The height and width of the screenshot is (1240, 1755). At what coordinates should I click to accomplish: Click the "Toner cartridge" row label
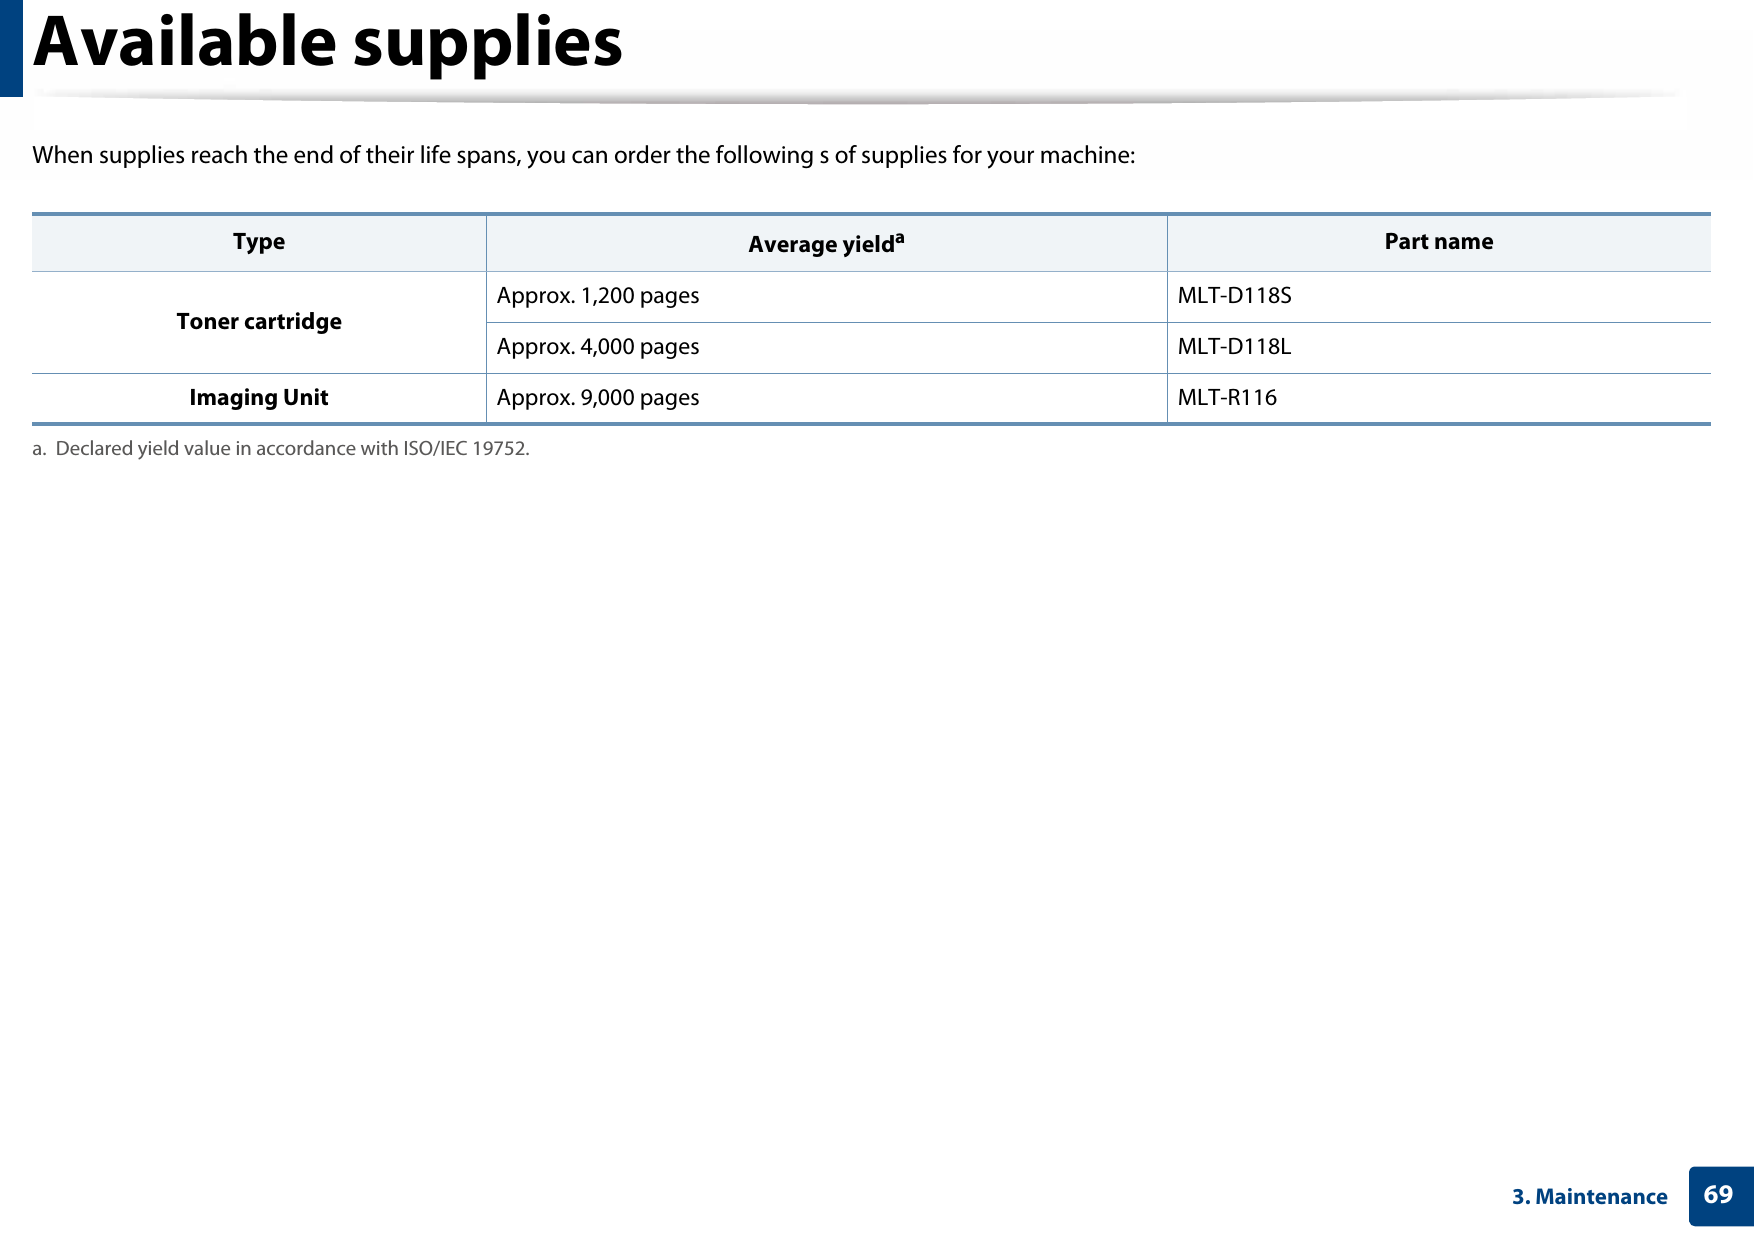pyautogui.click(x=259, y=322)
